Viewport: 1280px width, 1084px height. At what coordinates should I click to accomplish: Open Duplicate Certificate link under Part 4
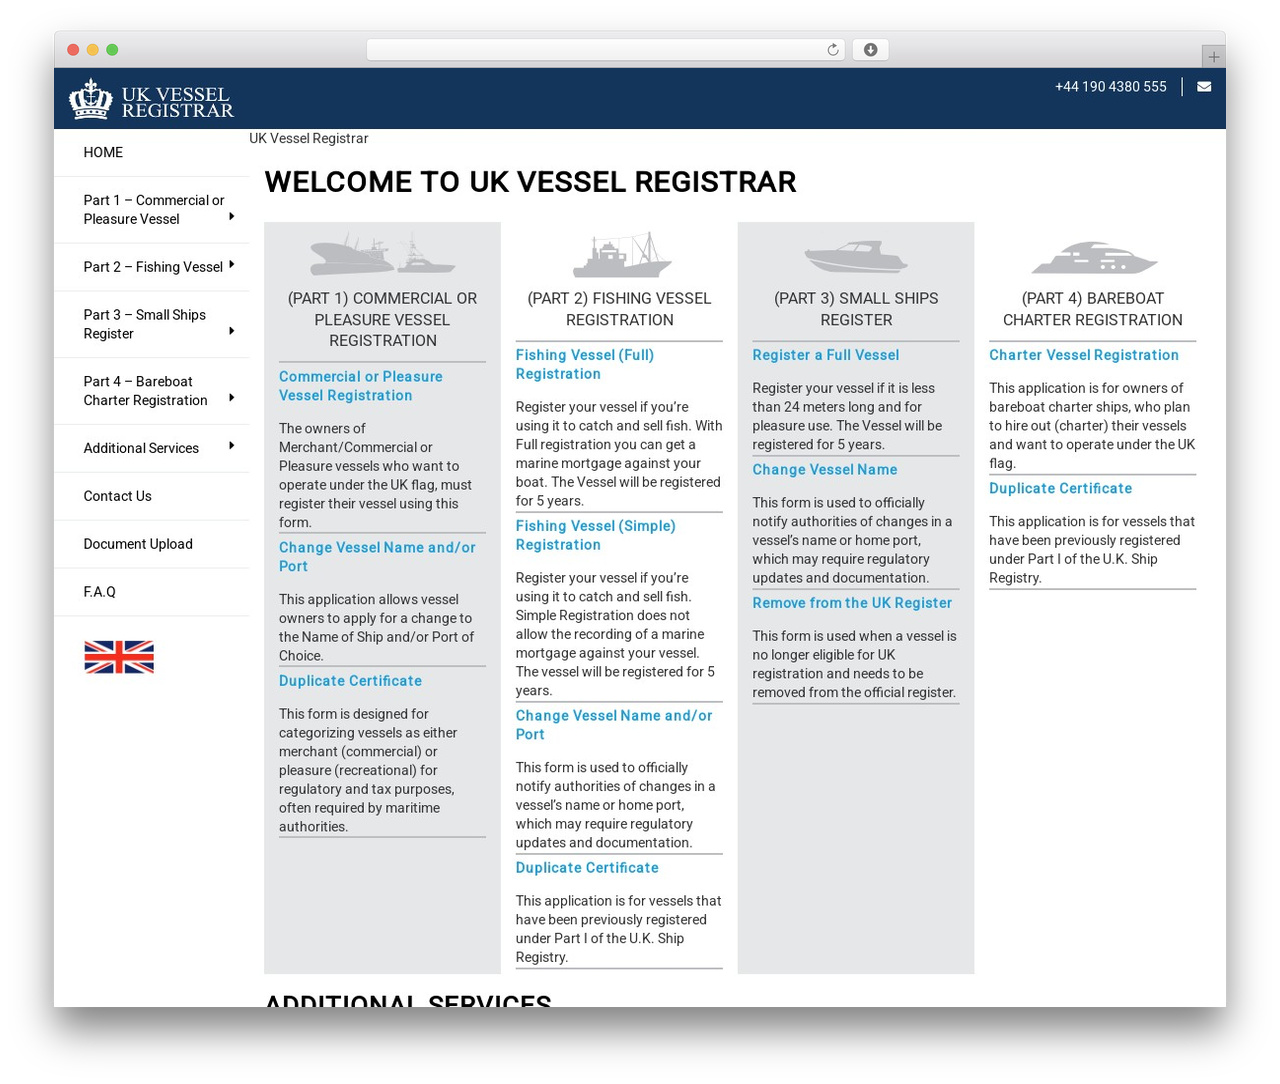click(x=1061, y=488)
